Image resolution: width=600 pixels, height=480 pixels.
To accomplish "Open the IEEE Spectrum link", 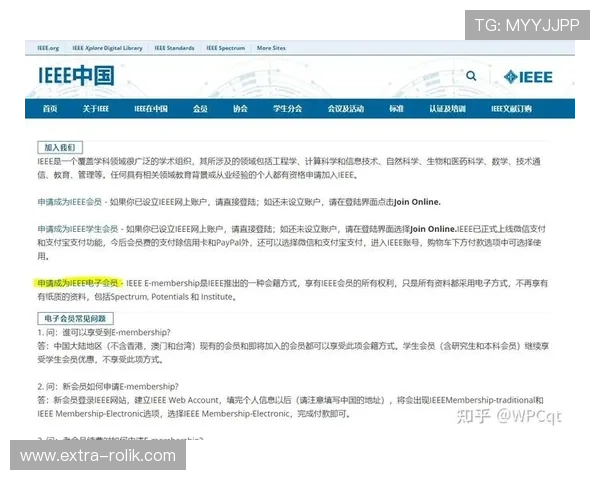I will (225, 48).
